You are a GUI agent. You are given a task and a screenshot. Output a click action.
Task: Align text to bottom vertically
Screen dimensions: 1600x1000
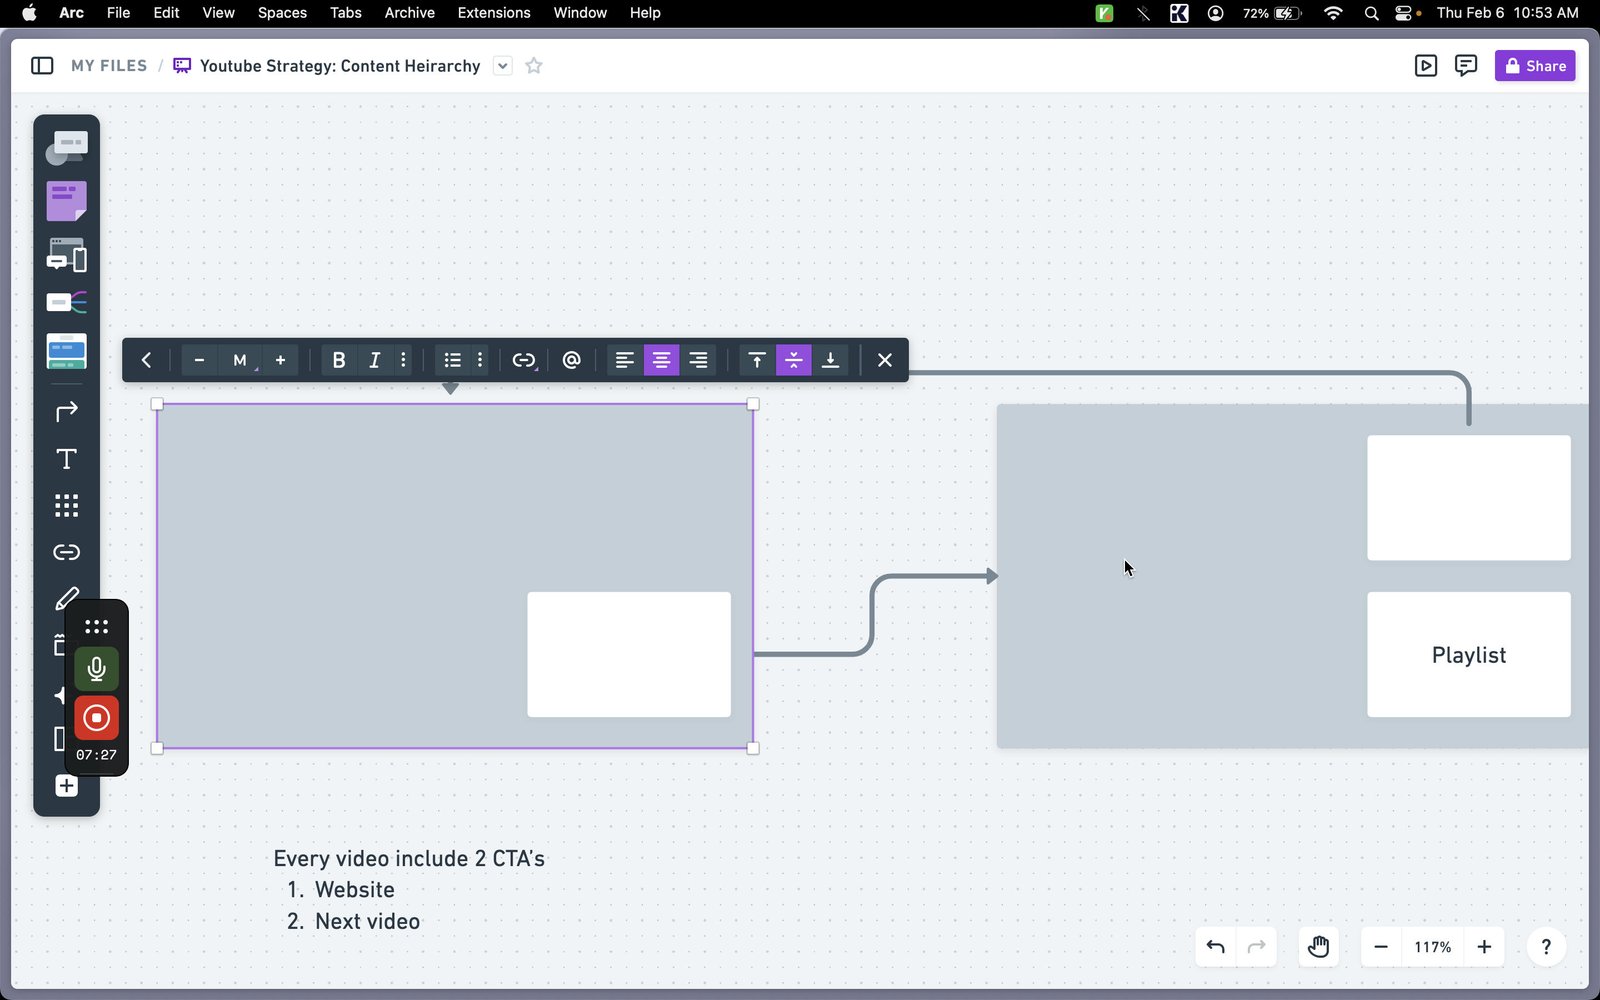pyautogui.click(x=830, y=360)
